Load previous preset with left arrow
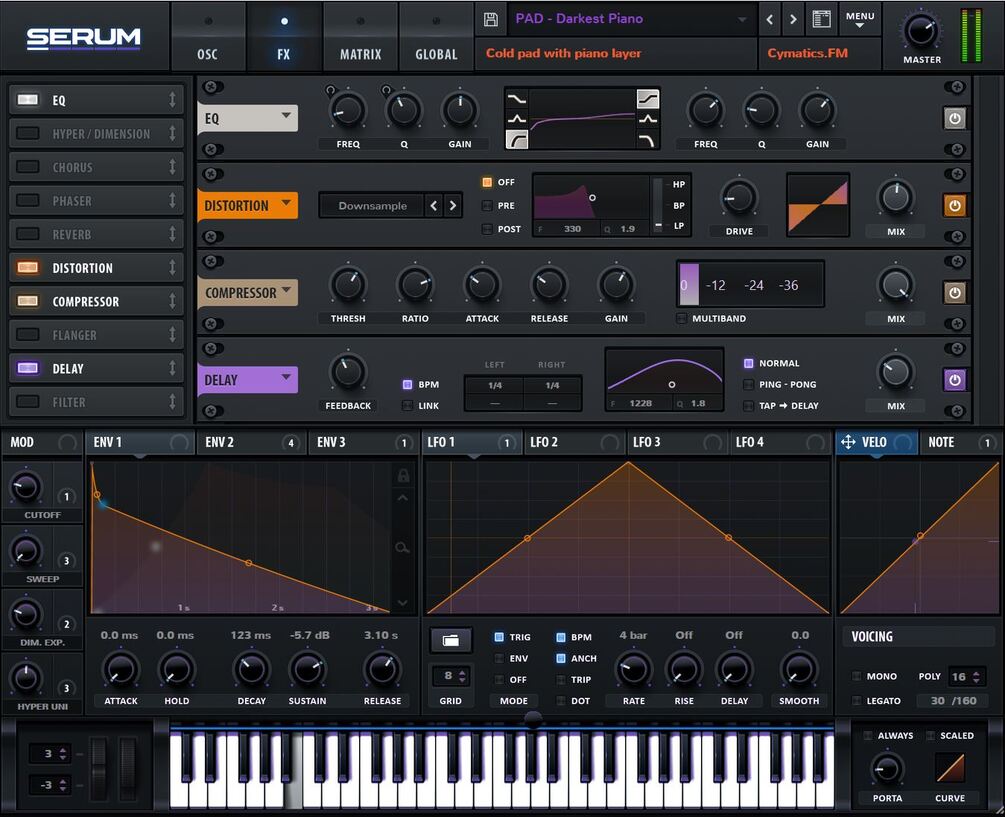Image resolution: width=1005 pixels, height=817 pixels. click(770, 19)
